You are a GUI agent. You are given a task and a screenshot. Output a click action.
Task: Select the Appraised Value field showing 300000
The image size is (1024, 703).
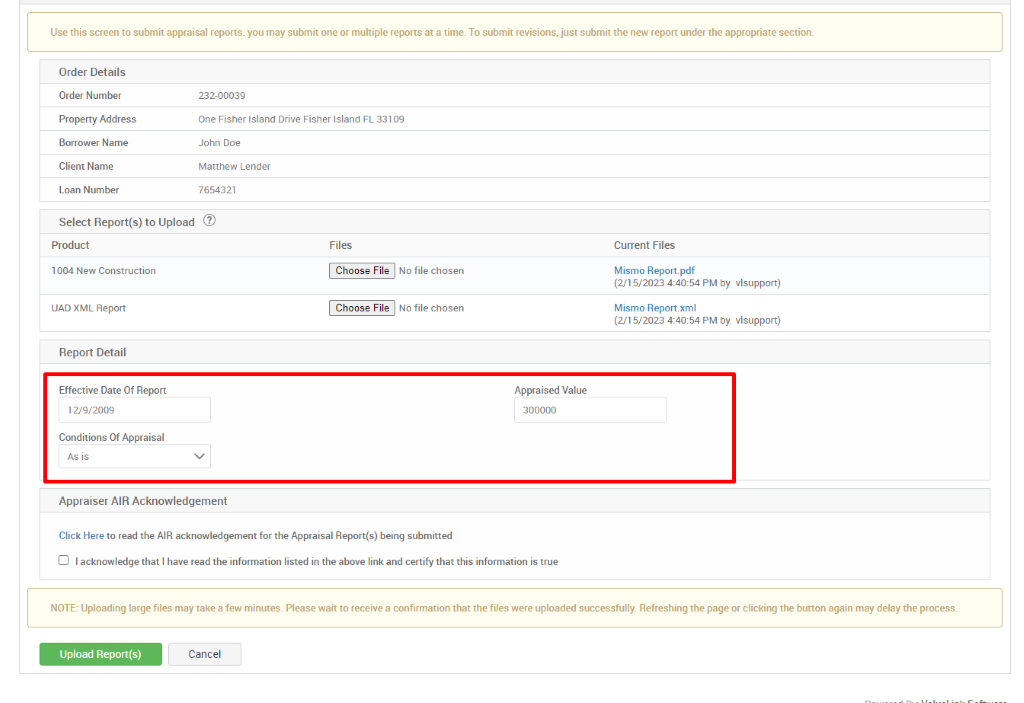coord(589,409)
